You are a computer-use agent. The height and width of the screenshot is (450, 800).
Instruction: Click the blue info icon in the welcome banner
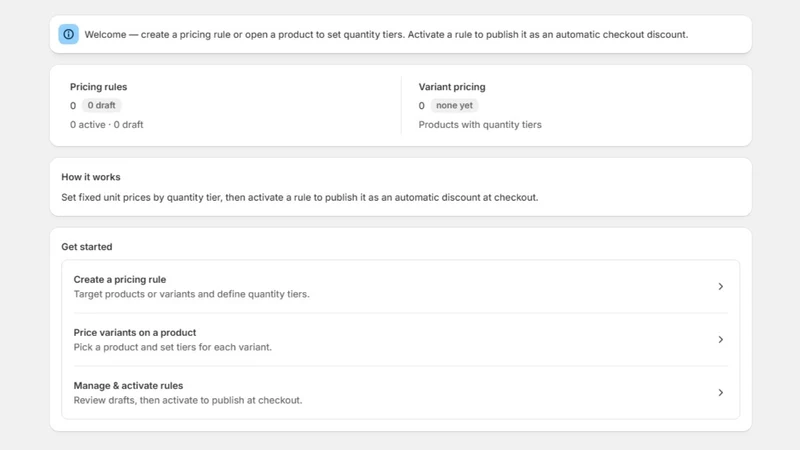click(68, 34)
